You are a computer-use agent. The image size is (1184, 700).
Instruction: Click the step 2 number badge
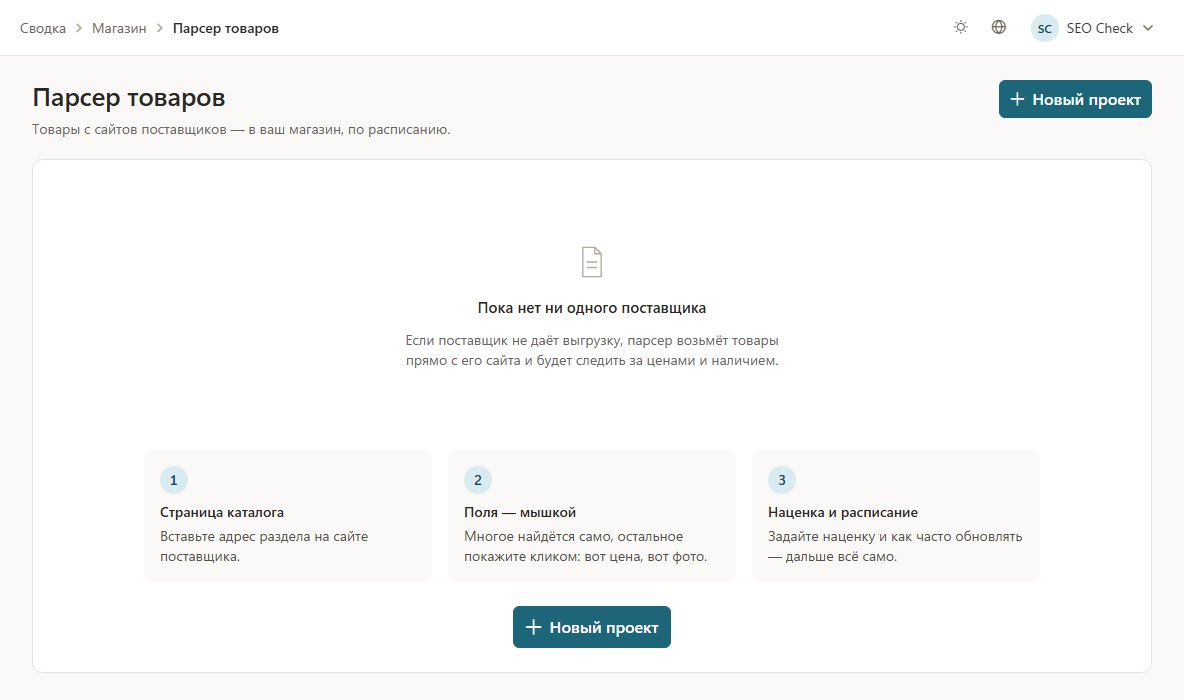[x=478, y=480]
